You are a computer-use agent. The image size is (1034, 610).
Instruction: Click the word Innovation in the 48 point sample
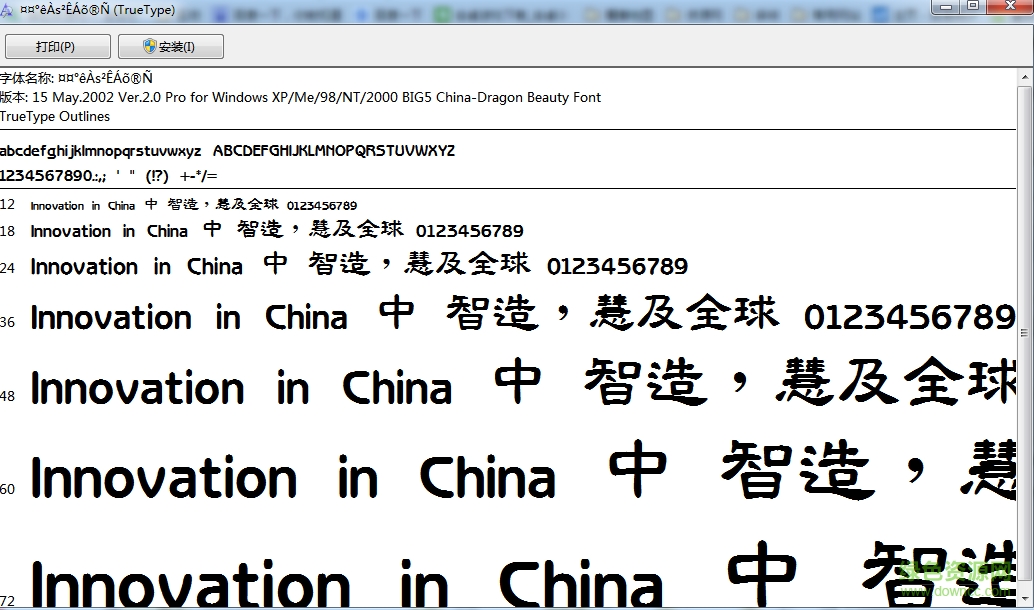pyautogui.click(x=138, y=389)
